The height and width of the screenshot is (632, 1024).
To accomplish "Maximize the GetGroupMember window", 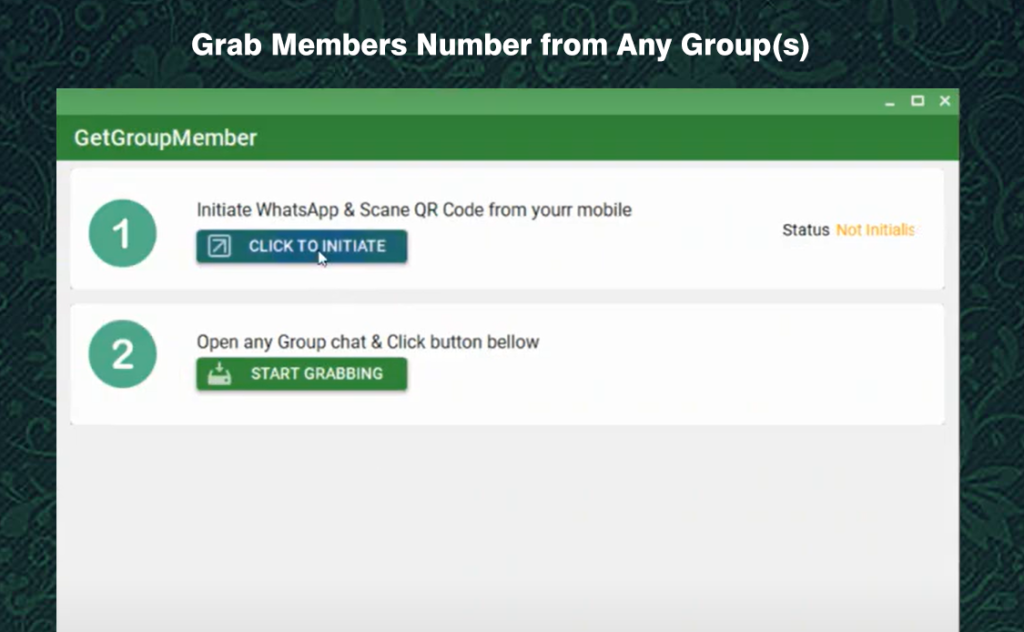I will click(917, 101).
